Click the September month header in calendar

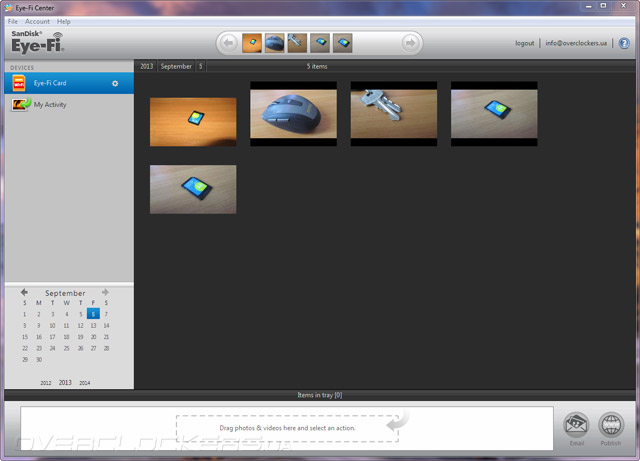pos(65,293)
